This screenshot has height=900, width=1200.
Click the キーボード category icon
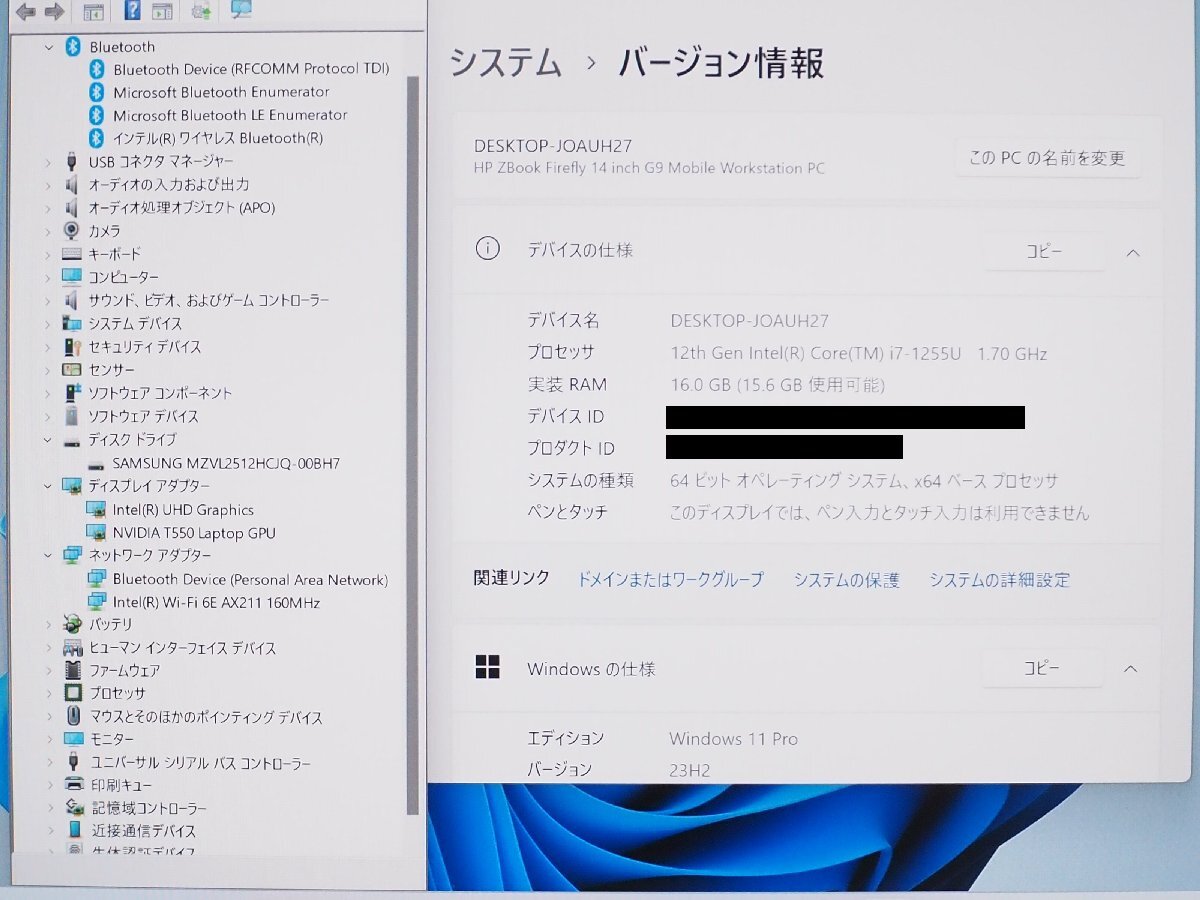click(x=72, y=254)
